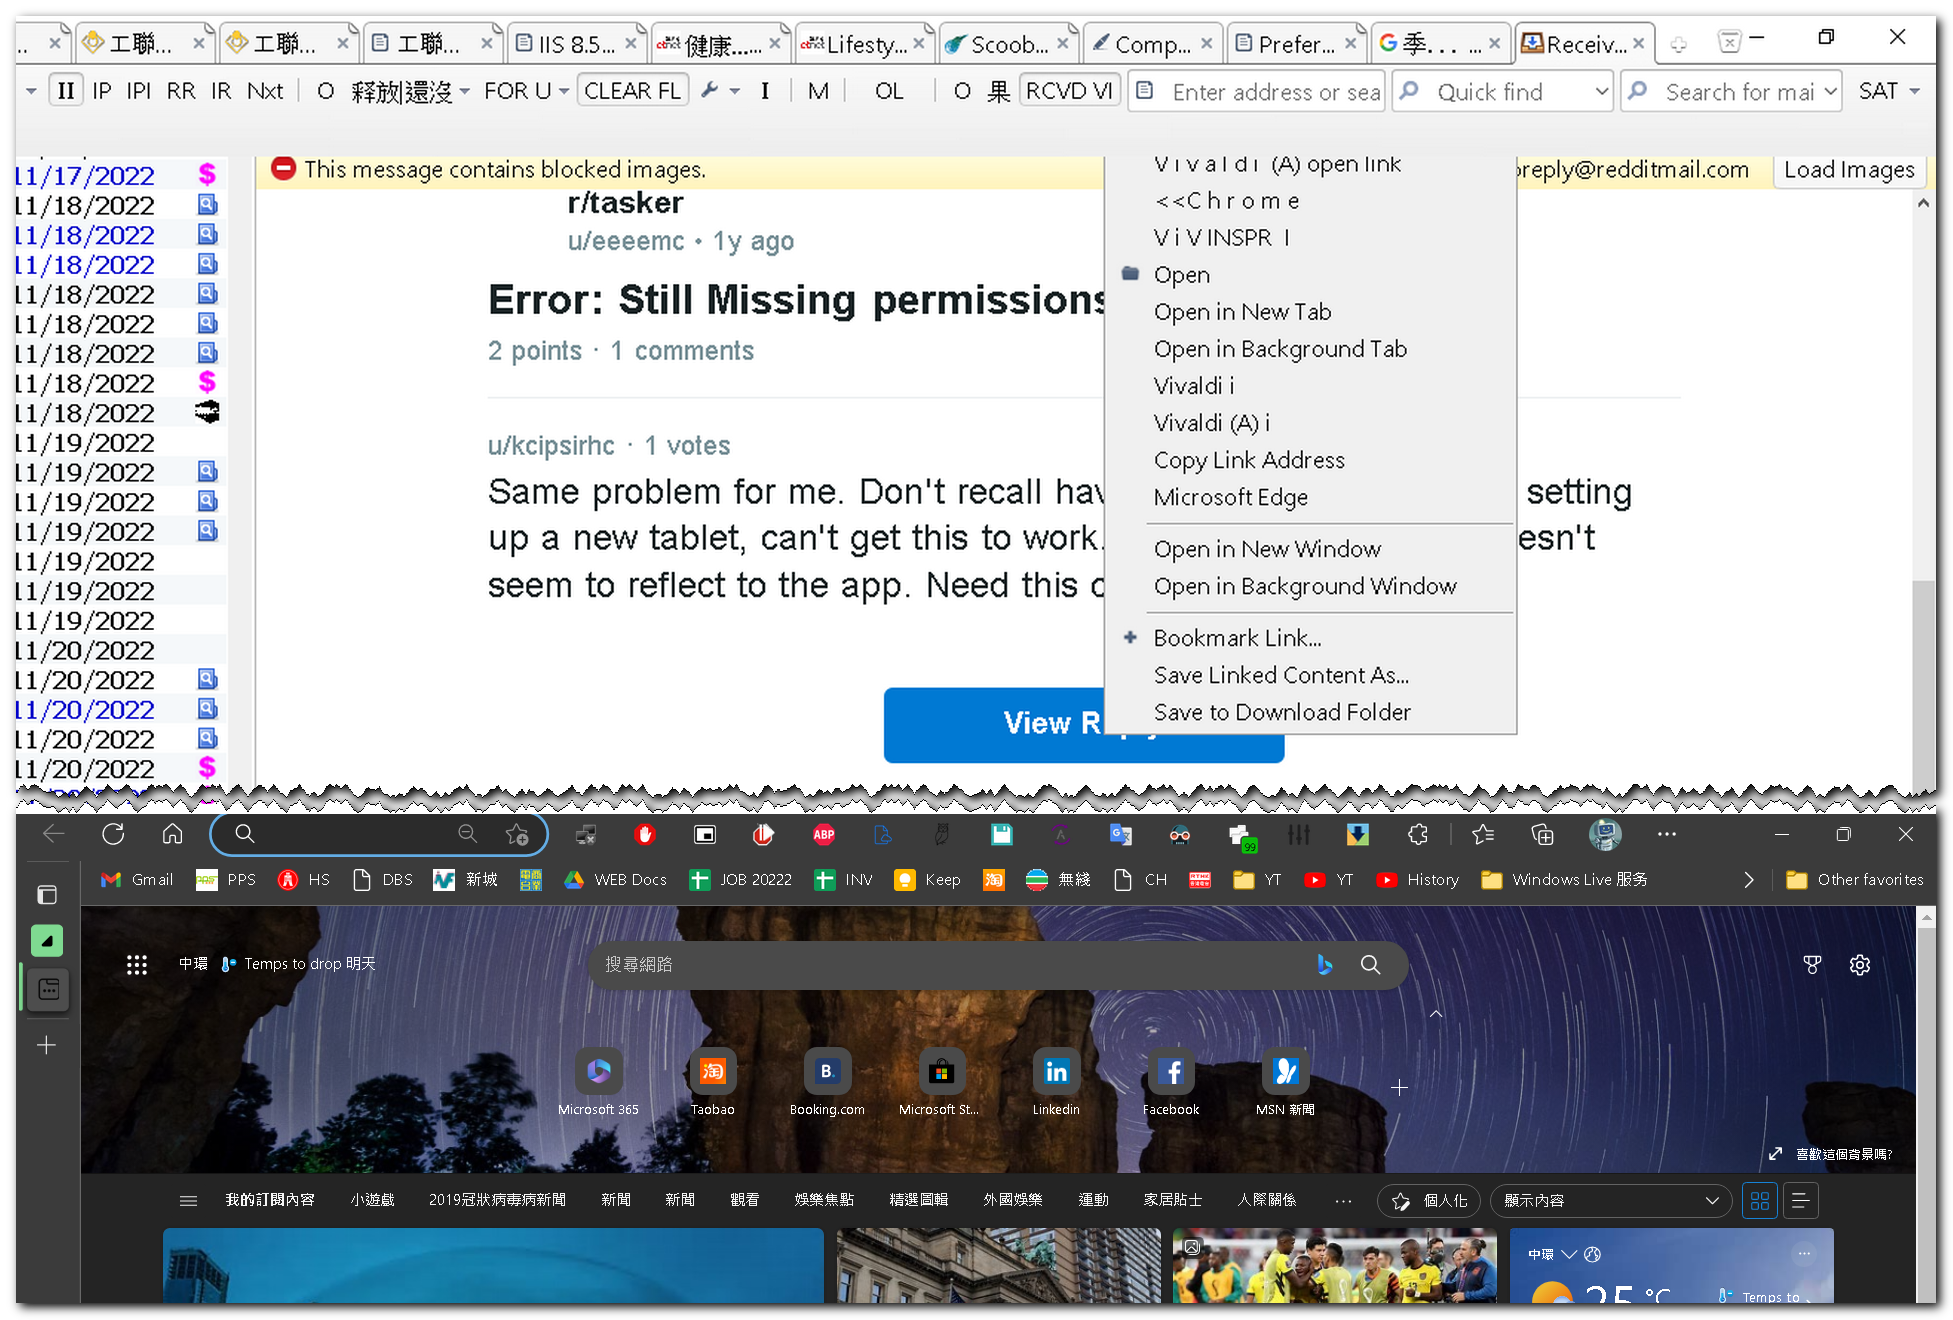Expand the Quick find search dropdown
The height and width of the screenshot is (1320, 1953).
[x=1598, y=93]
